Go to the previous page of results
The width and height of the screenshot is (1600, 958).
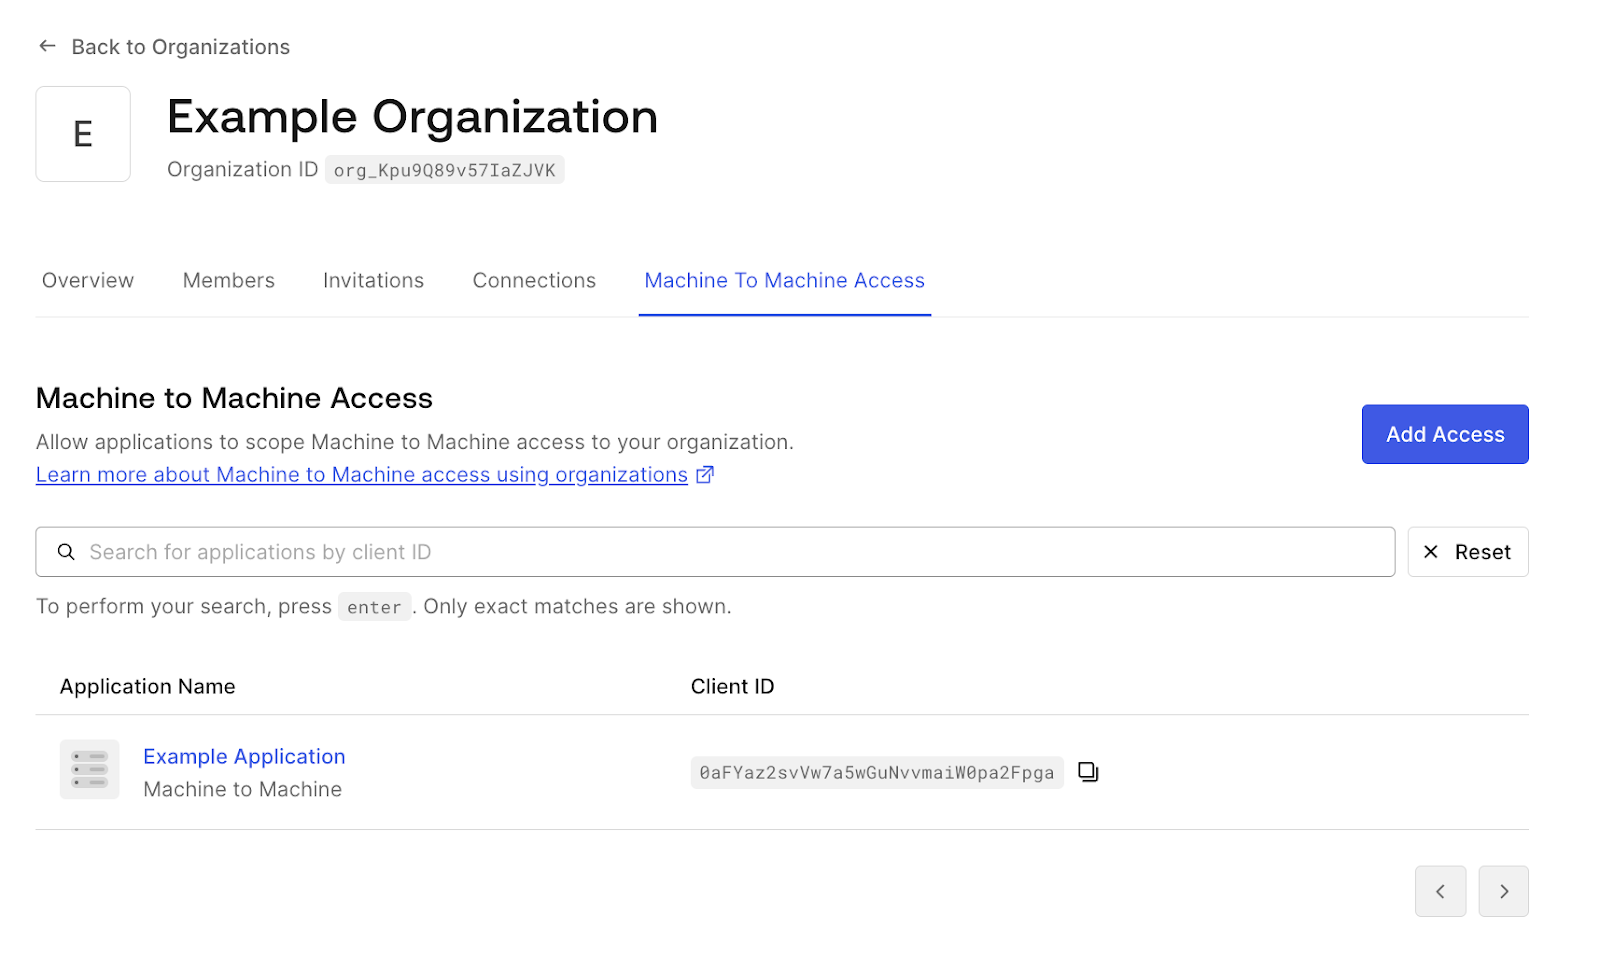1441,891
